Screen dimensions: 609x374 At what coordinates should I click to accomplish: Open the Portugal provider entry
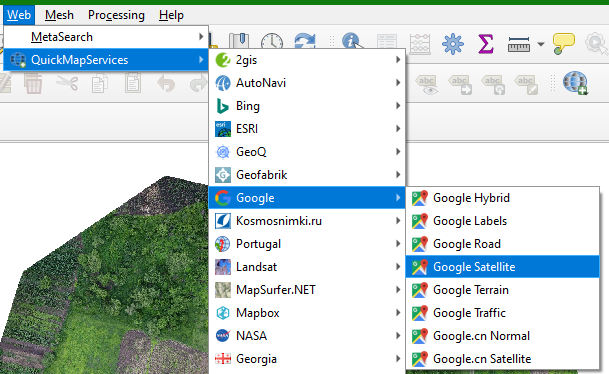click(x=307, y=244)
